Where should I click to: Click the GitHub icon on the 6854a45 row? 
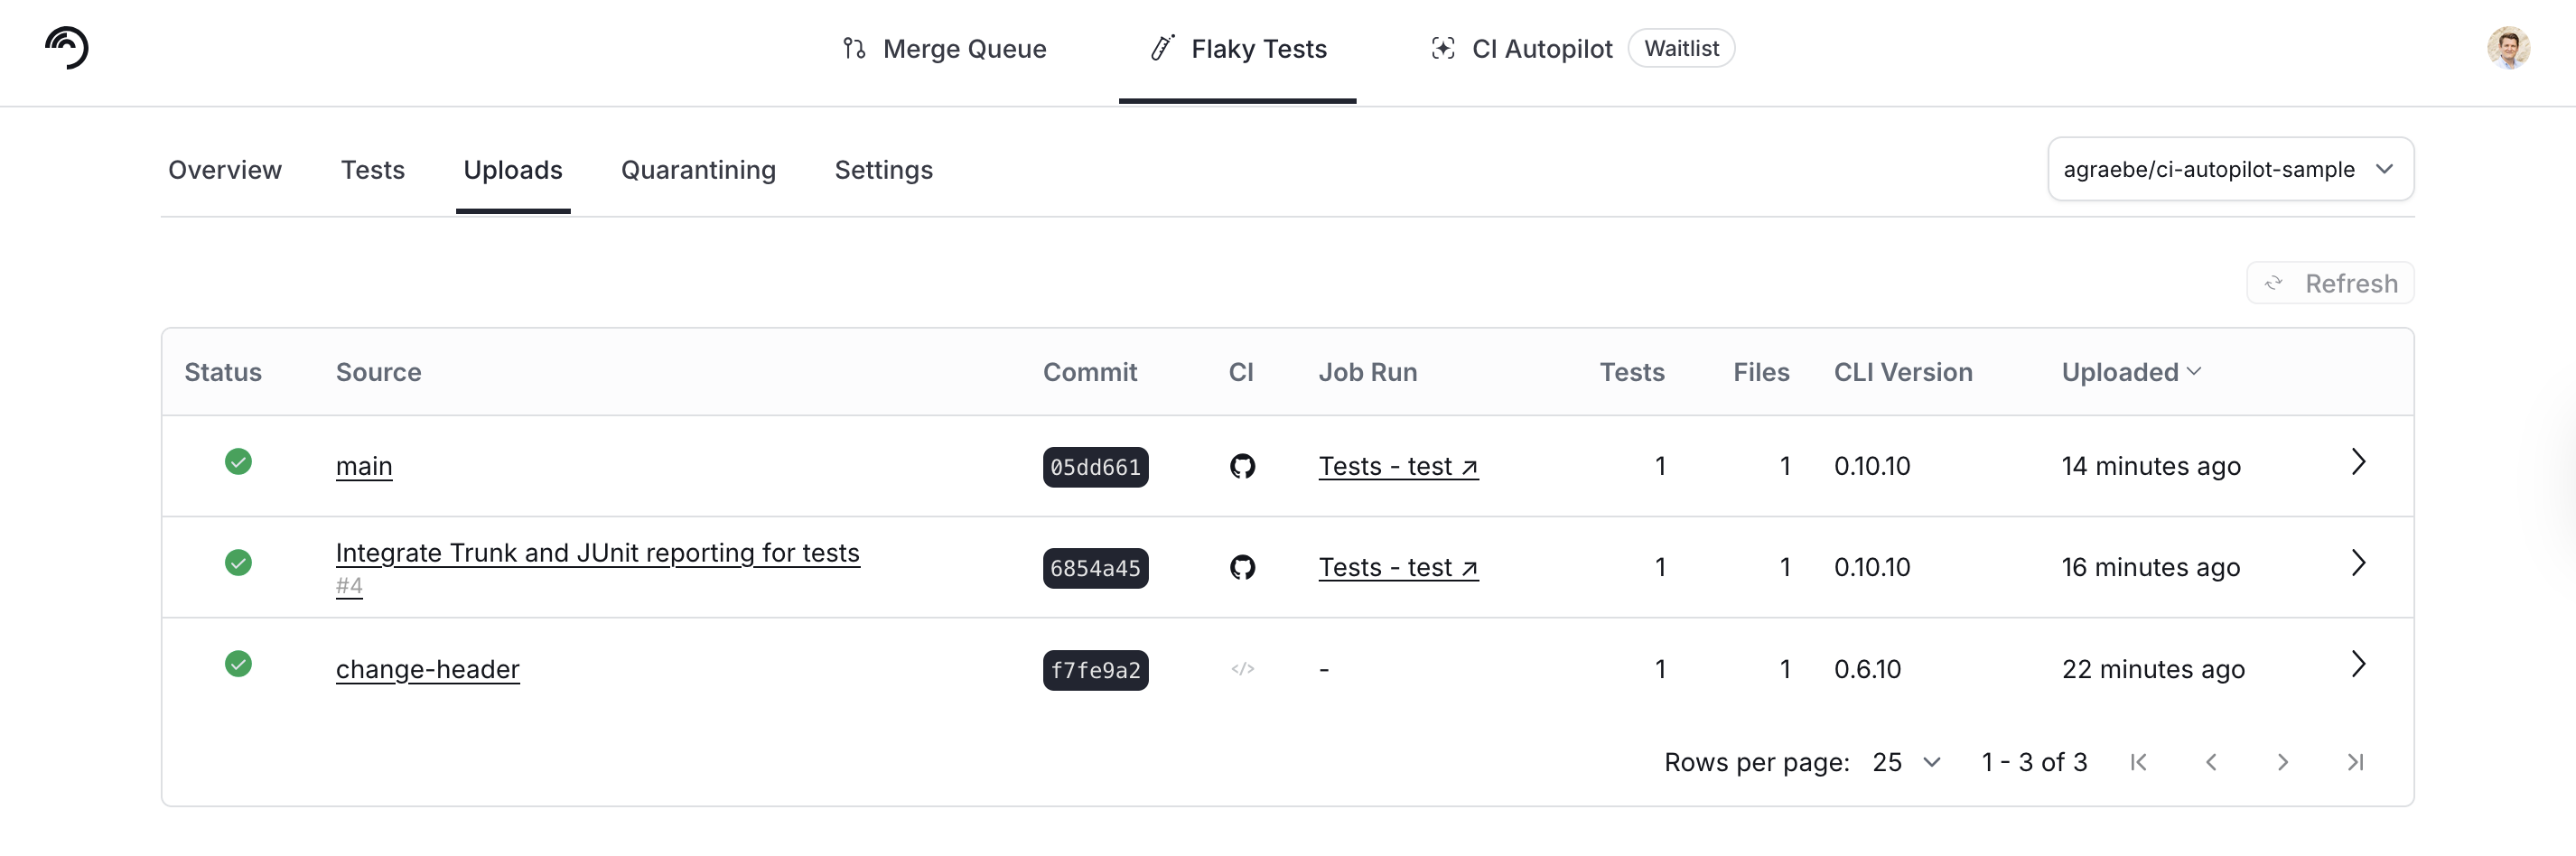point(1242,567)
